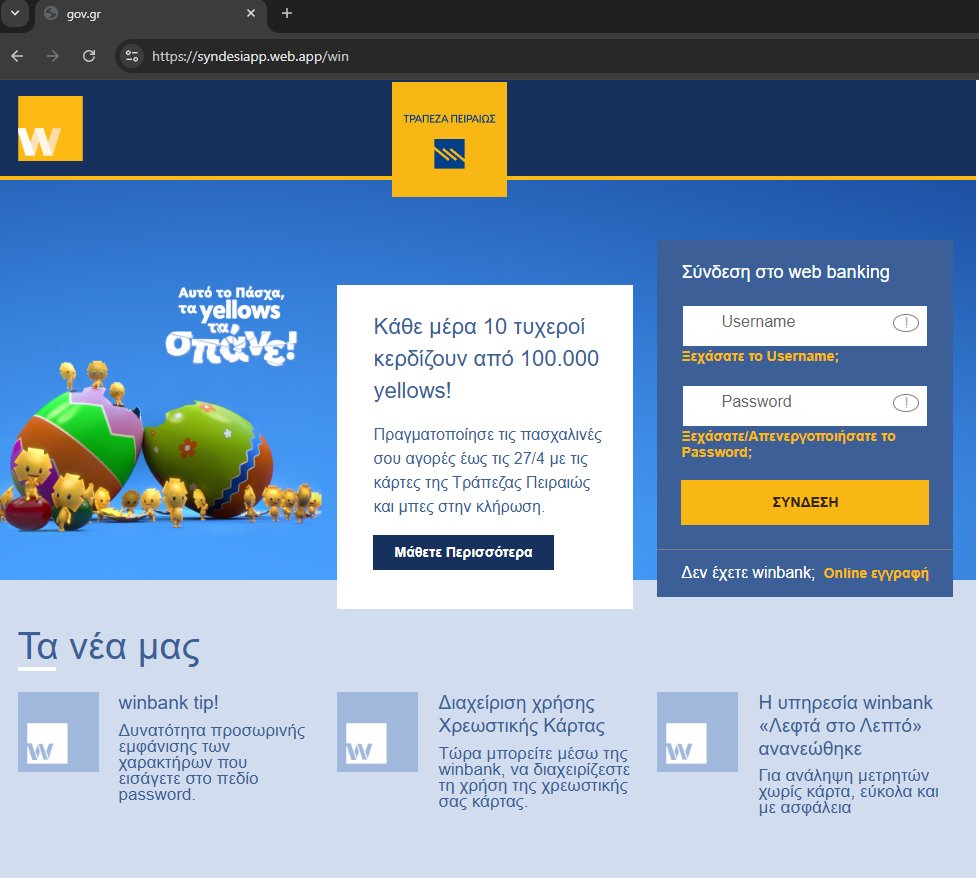Image resolution: width=979 pixels, height=878 pixels.
Task: Click the W thumbnail beside 'Διαχείριση χρήσης Χρεωστικής Κάρτας'
Action: (377, 731)
